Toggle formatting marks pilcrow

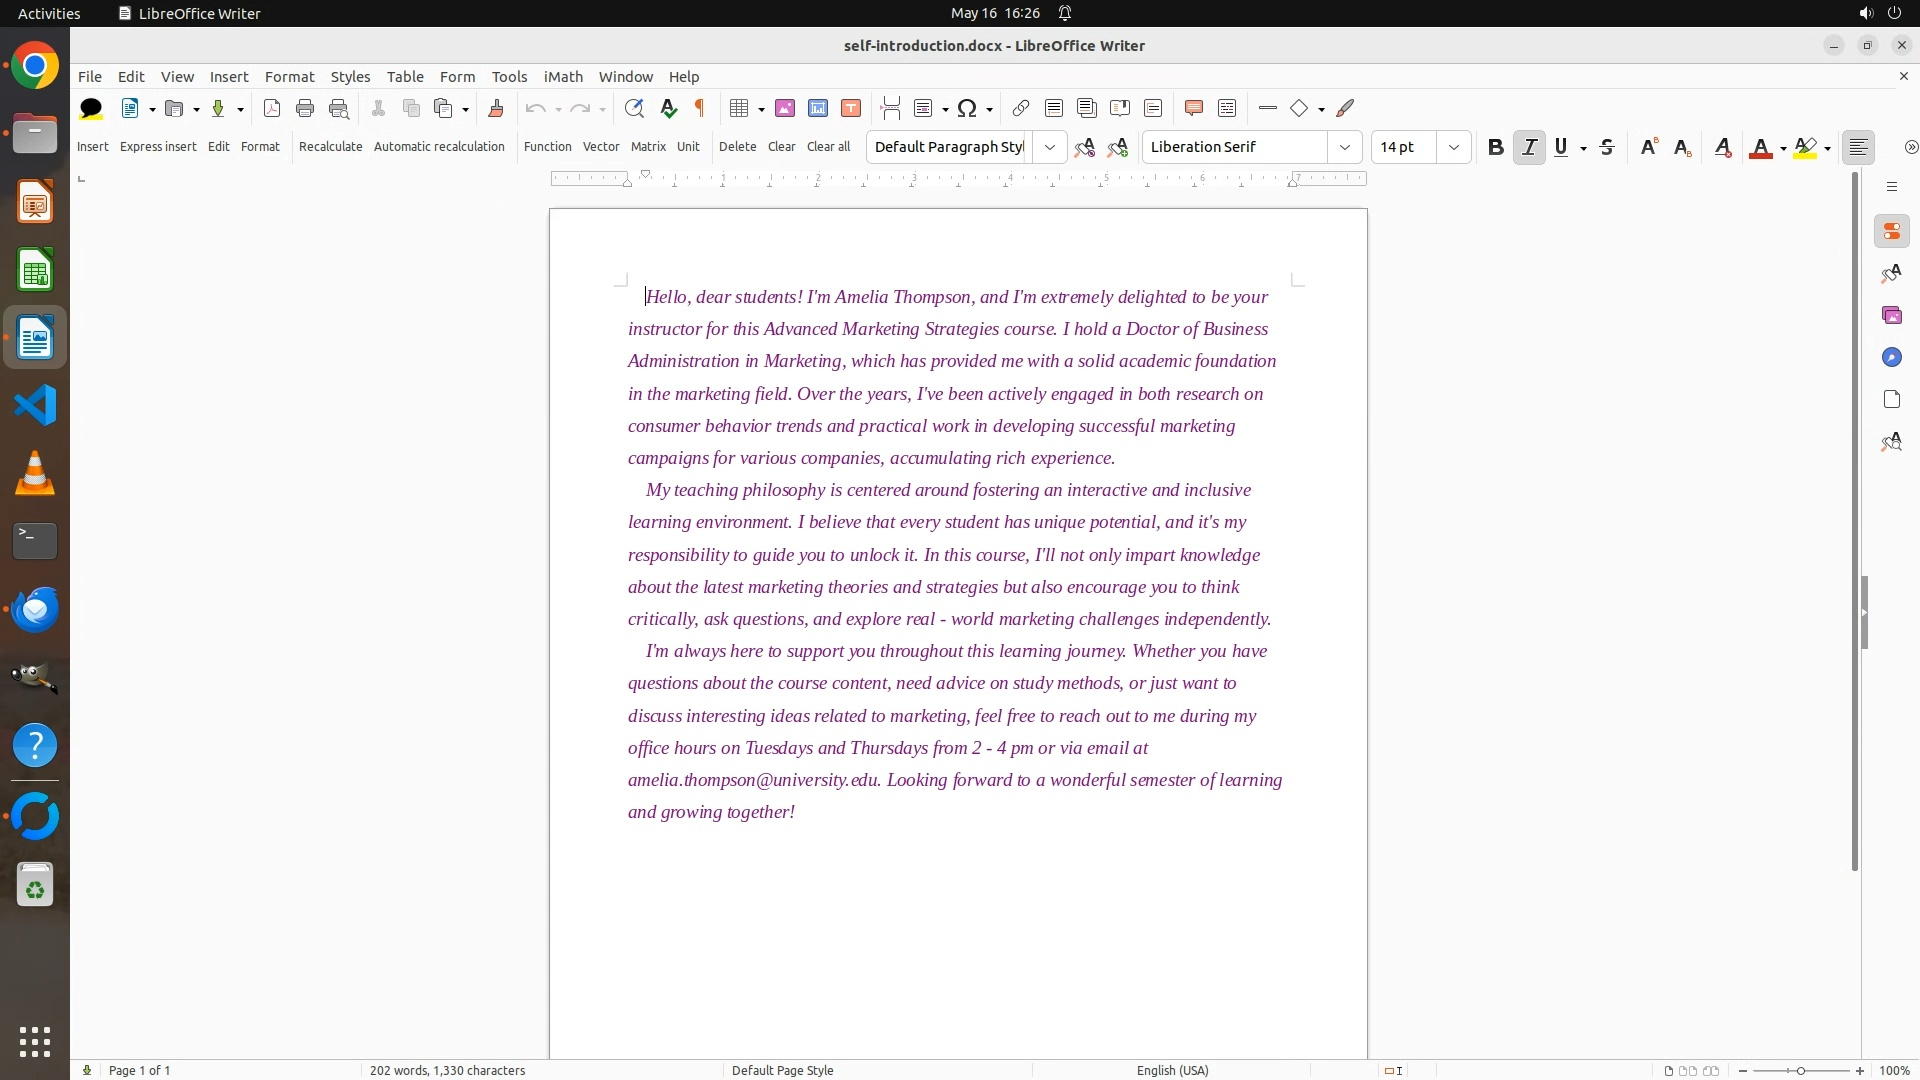tap(700, 108)
